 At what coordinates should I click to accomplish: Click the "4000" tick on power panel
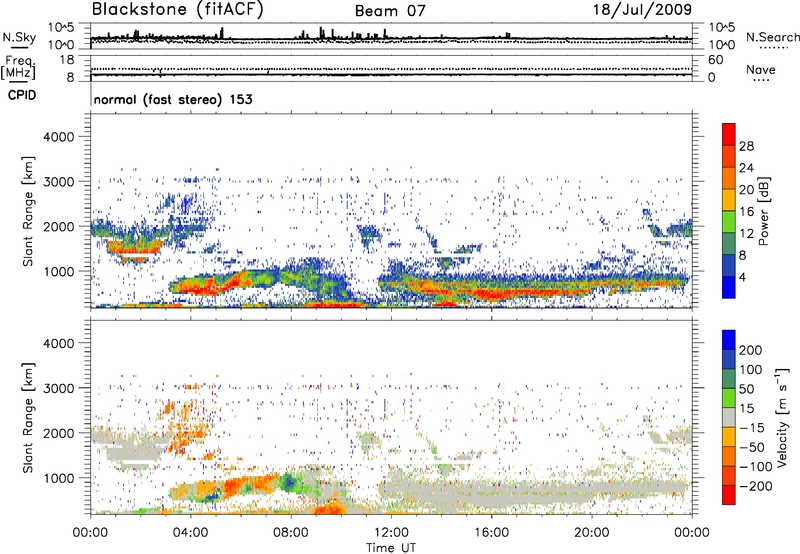(59, 137)
